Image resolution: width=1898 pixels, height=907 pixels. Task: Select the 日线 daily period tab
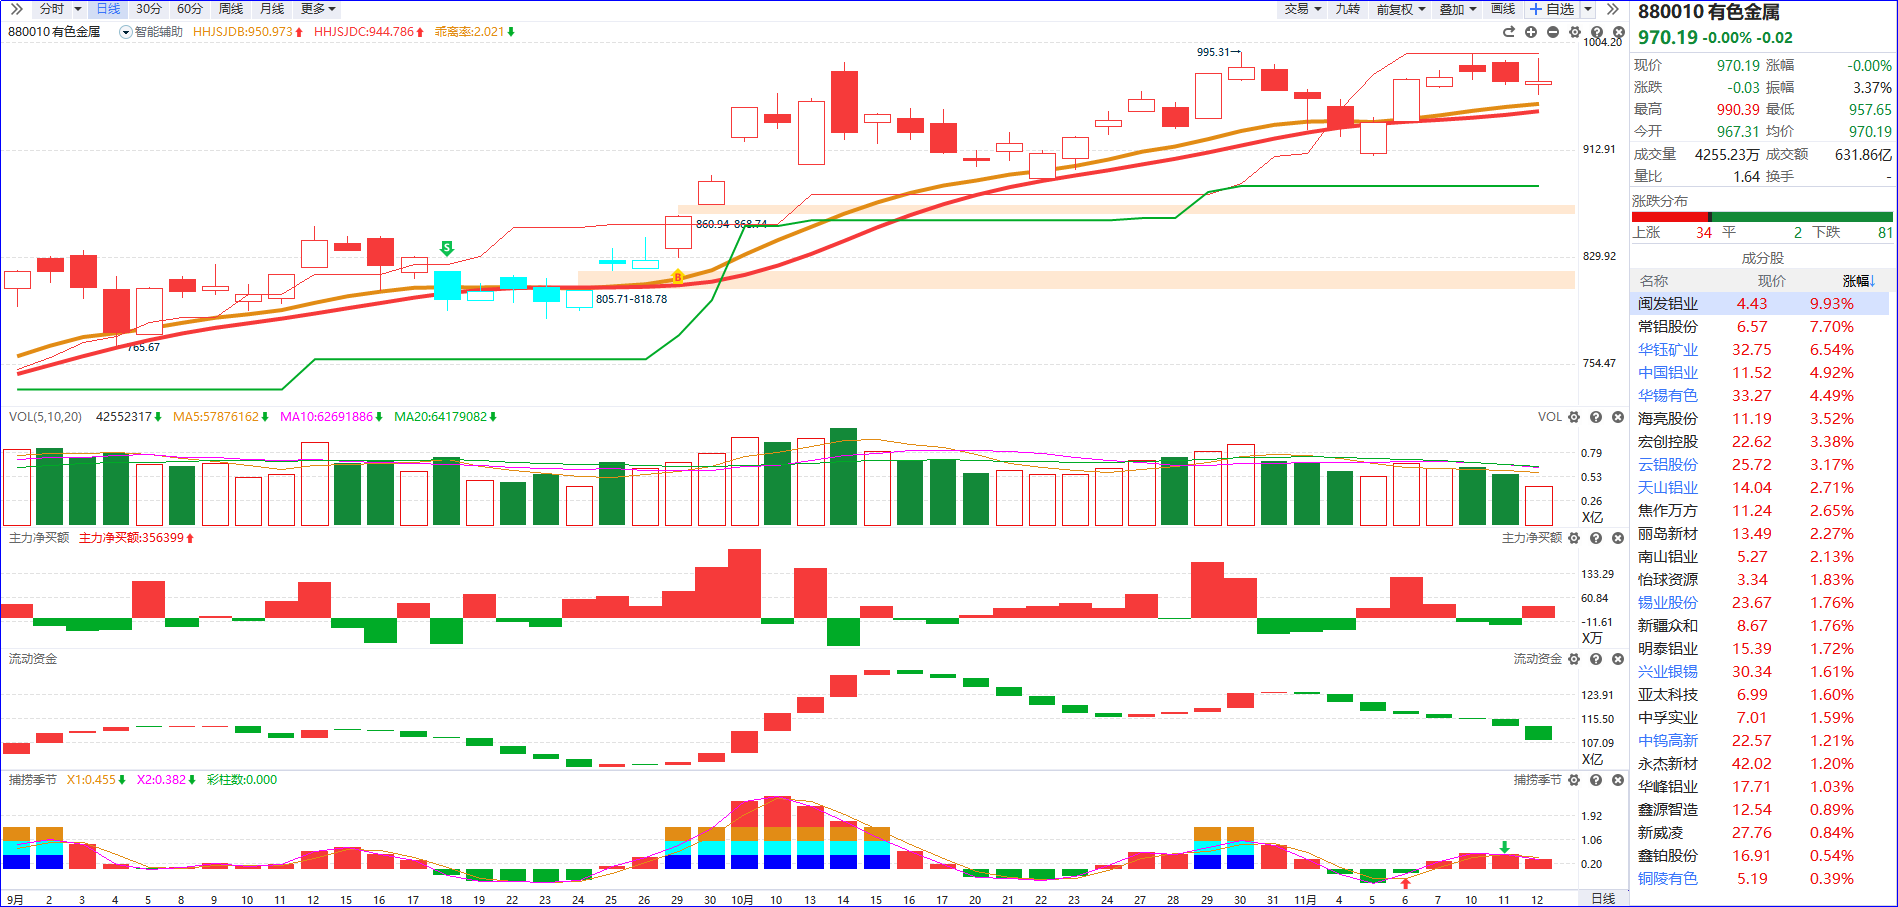click(x=108, y=9)
